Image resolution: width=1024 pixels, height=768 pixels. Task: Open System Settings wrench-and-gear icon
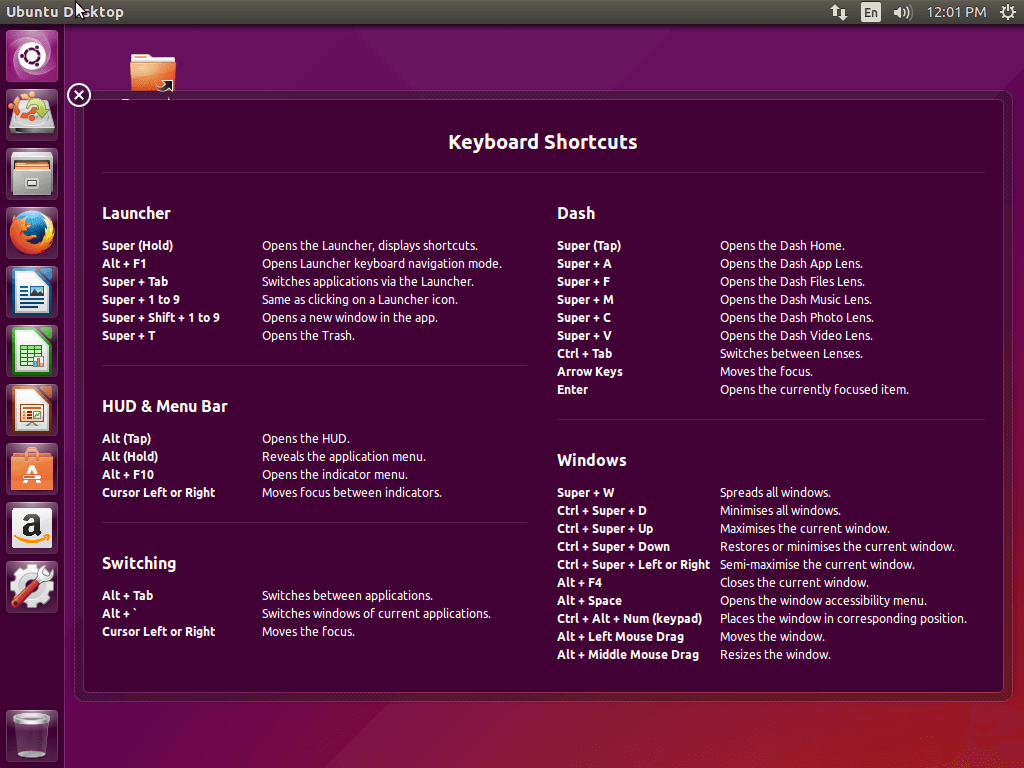(32, 586)
